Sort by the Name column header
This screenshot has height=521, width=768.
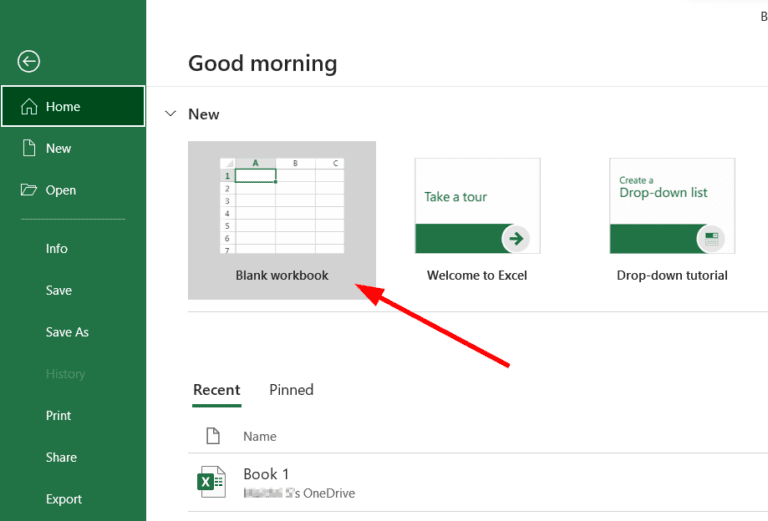tap(260, 436)
